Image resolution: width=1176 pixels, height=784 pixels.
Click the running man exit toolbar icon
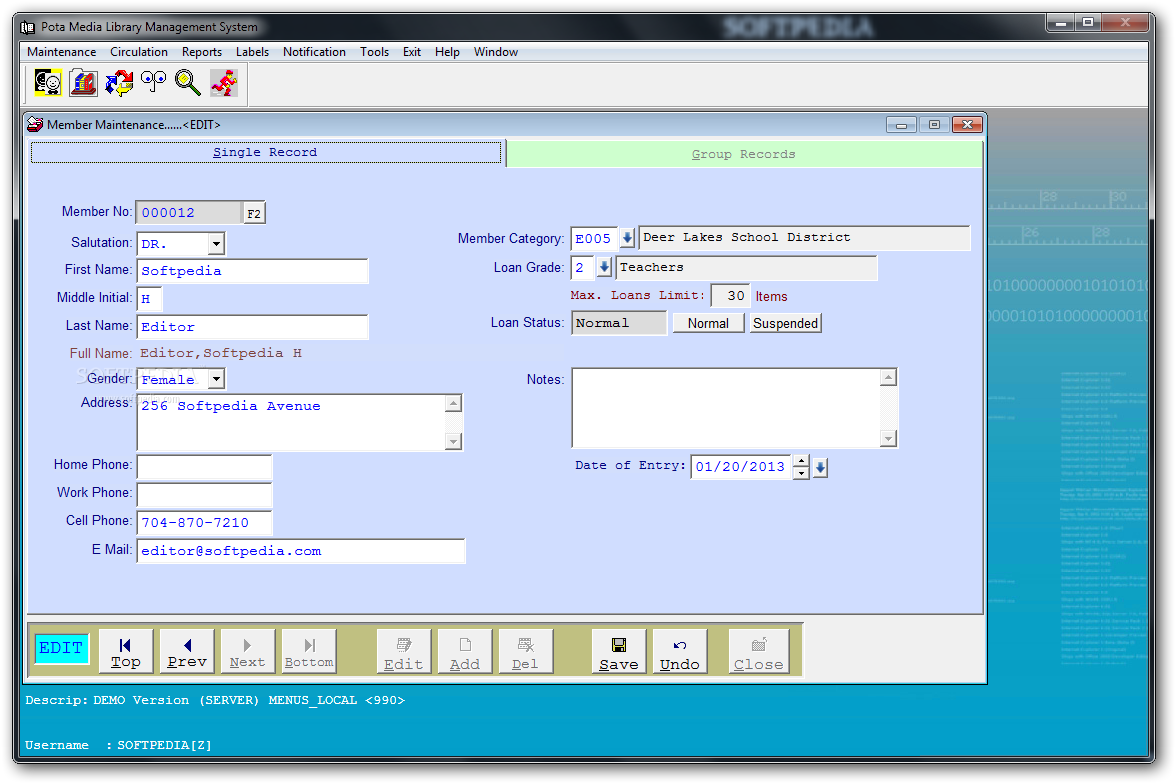coord(224,83)
